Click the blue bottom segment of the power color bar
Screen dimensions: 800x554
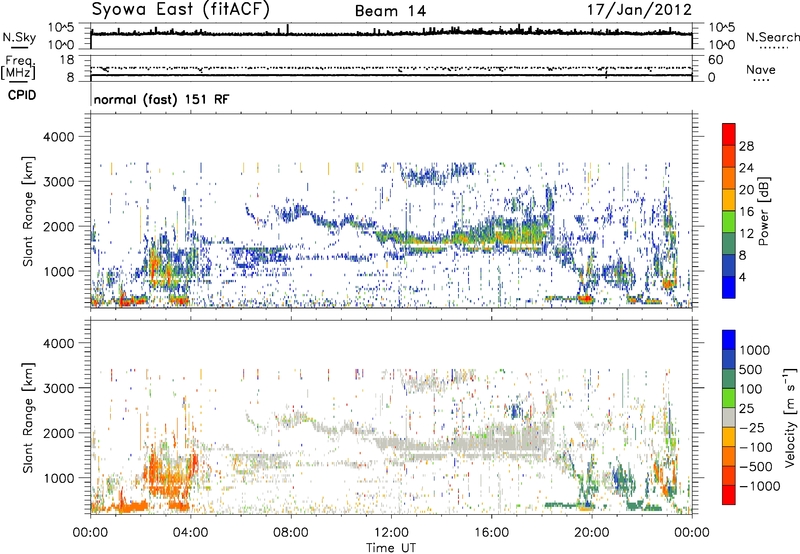[x=729, y=287]
